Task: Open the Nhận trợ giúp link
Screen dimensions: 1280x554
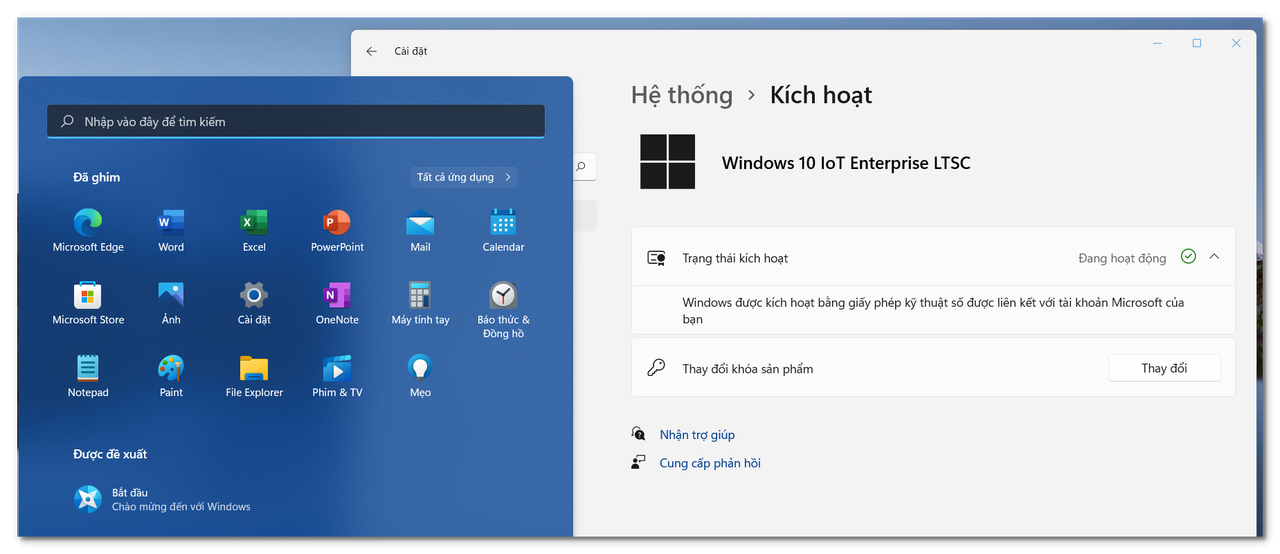Action: click(697, 435)
